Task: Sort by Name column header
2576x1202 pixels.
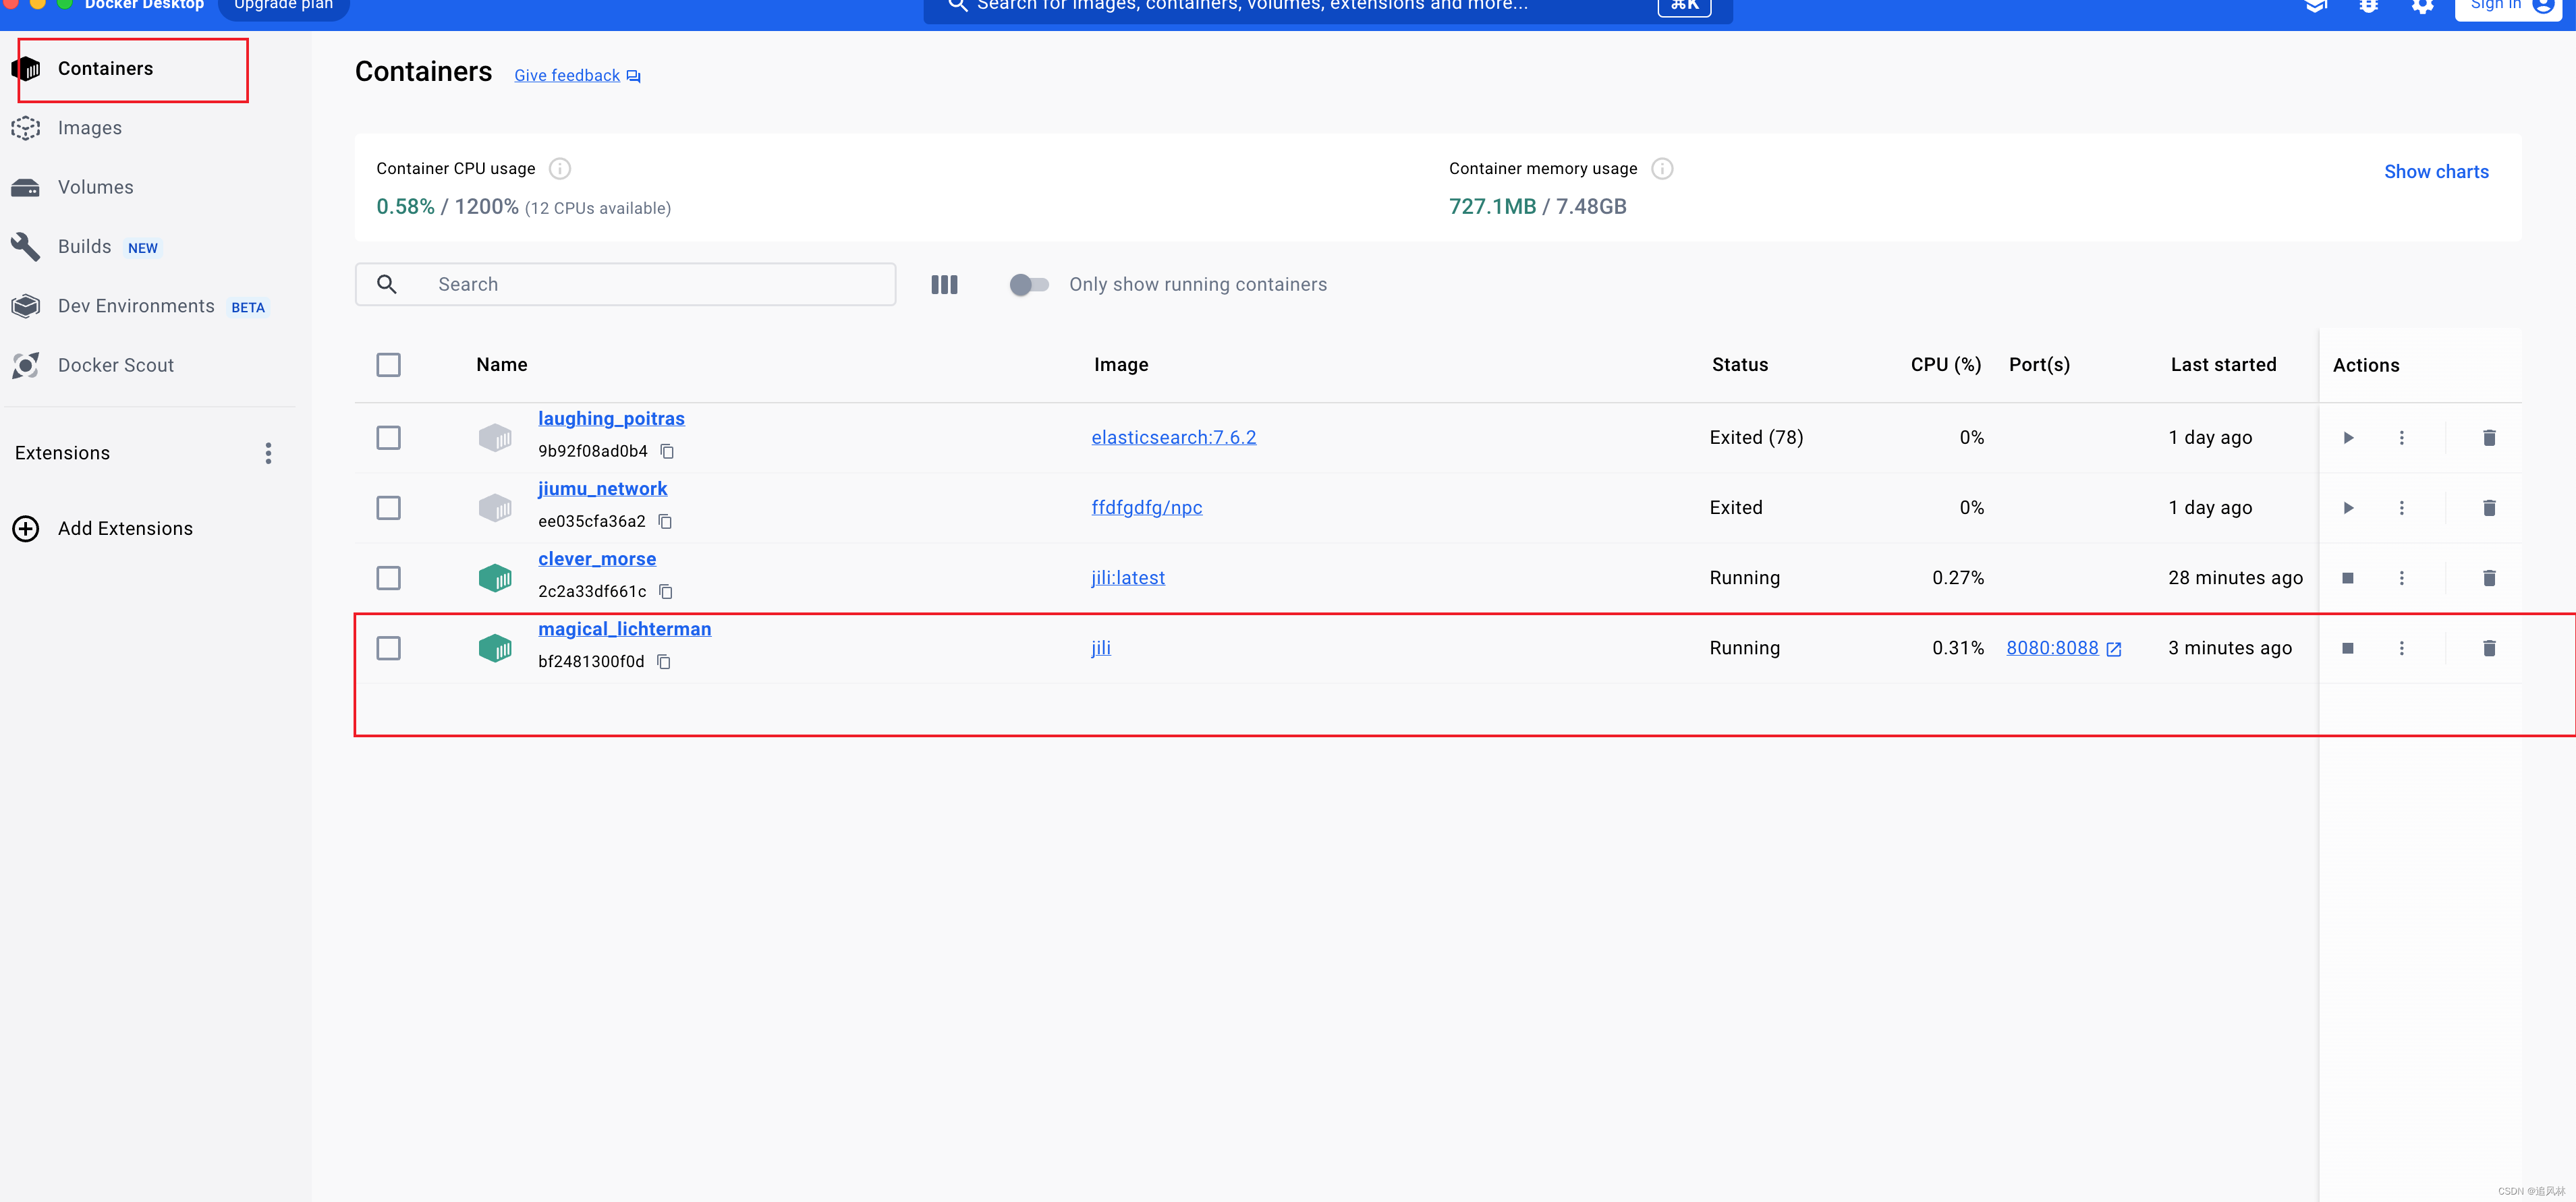Action: coord(502,365)
